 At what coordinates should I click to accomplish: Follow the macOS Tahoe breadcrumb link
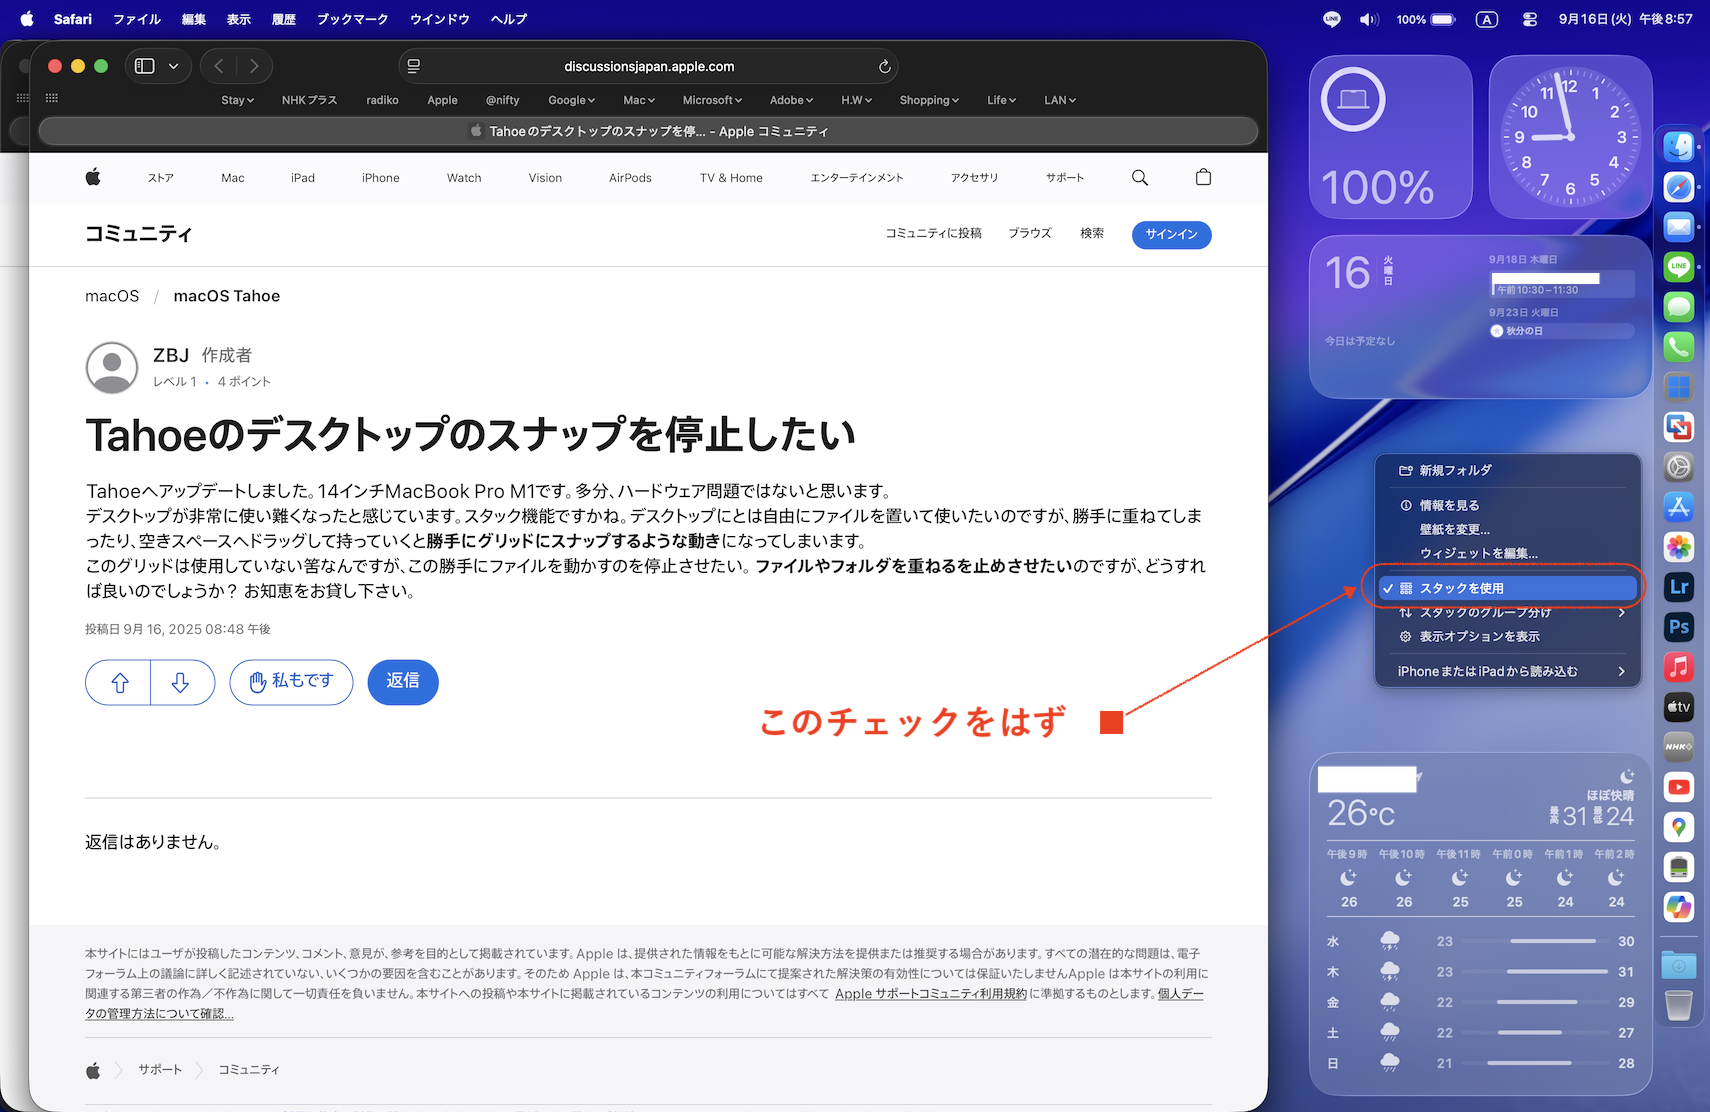pos(227,296)
